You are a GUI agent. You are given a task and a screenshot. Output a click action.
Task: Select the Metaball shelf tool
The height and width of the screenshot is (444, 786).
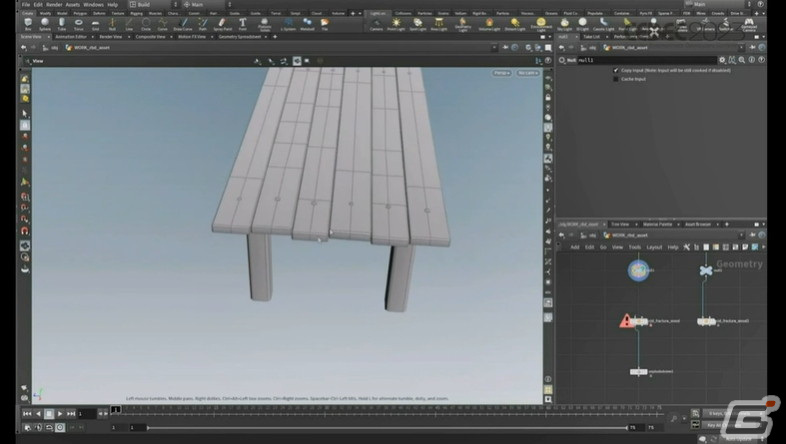click(x=307, y=24)
